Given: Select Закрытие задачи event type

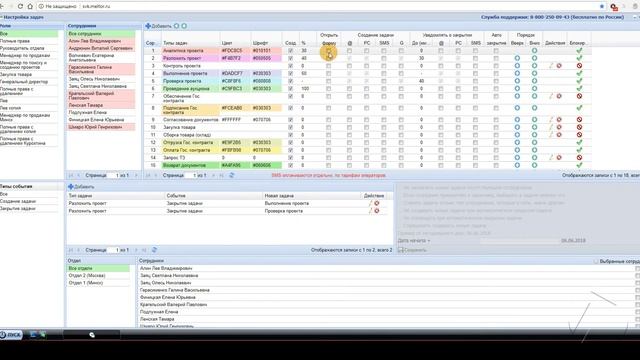Looking at the screenshot, I should point(18,209).
